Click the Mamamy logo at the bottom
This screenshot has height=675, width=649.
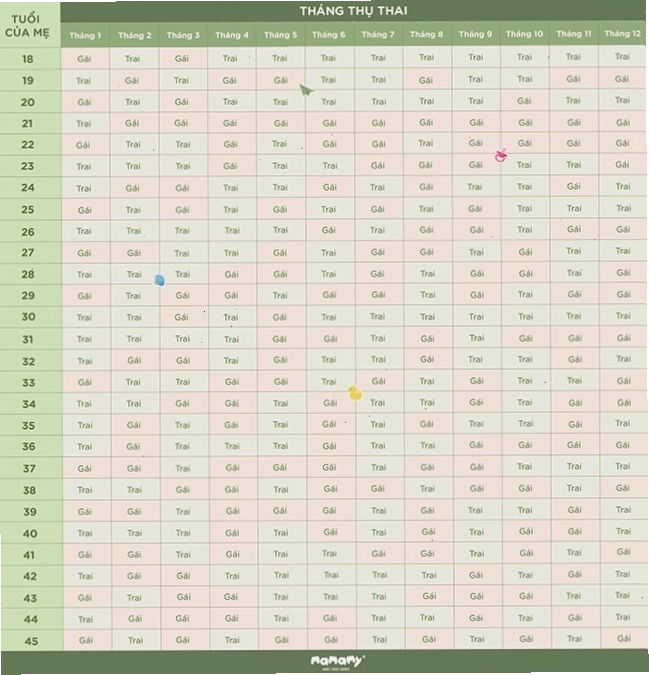pyautogui.click(x=337, y=662)
